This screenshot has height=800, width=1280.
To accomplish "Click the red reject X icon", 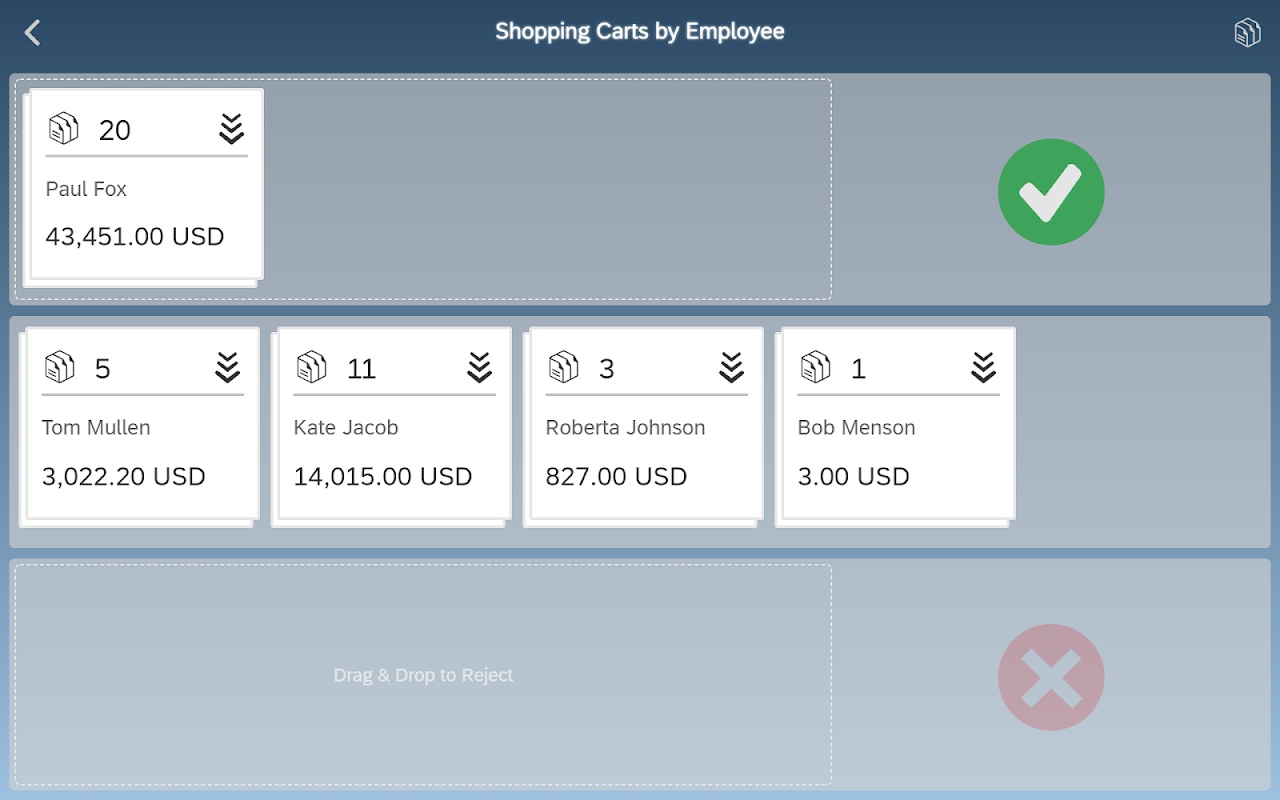I will (x=1051, y=677).
